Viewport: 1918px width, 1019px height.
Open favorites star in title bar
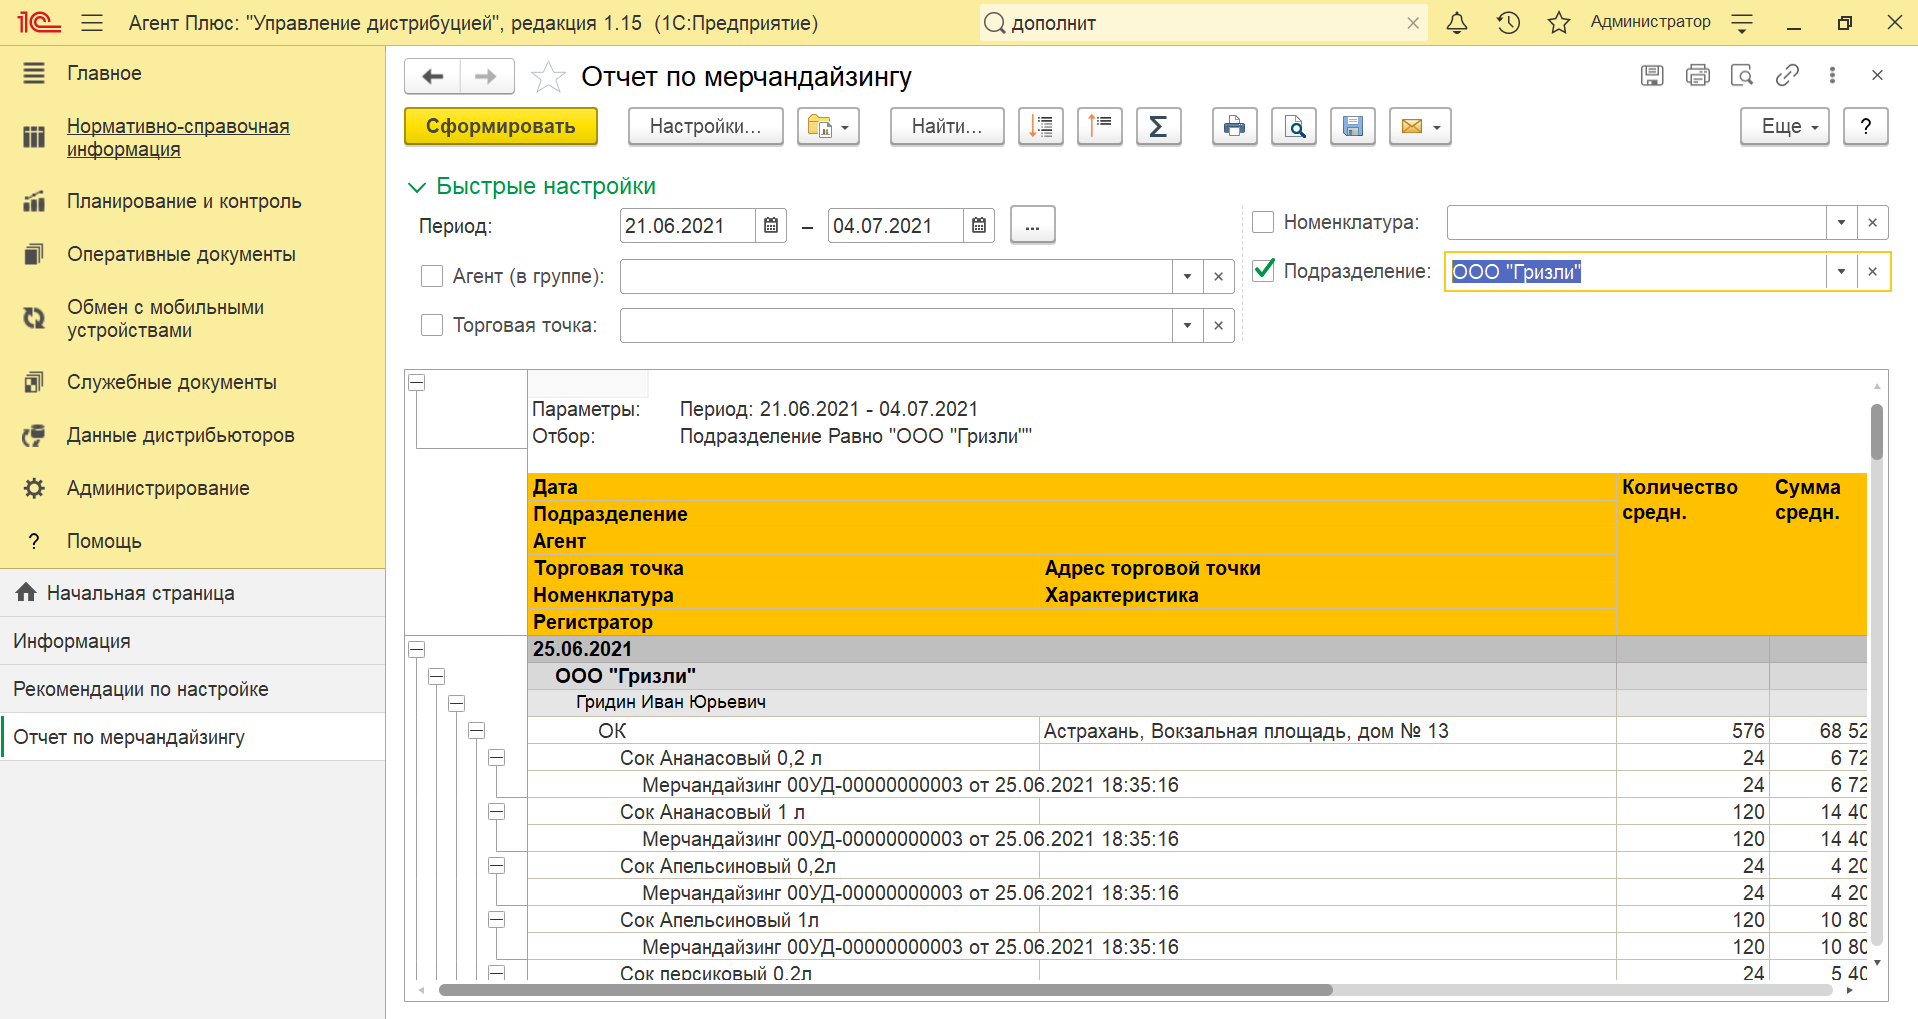click(1558, 22)
